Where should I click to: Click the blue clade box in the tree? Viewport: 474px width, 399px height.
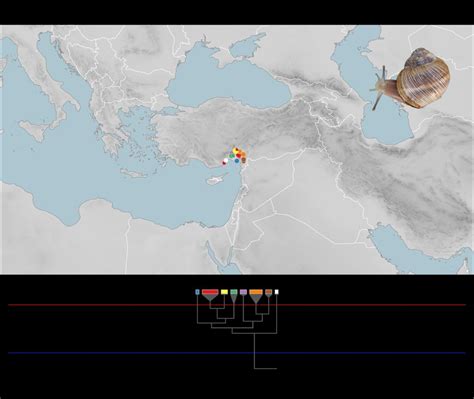coord(197,292)
